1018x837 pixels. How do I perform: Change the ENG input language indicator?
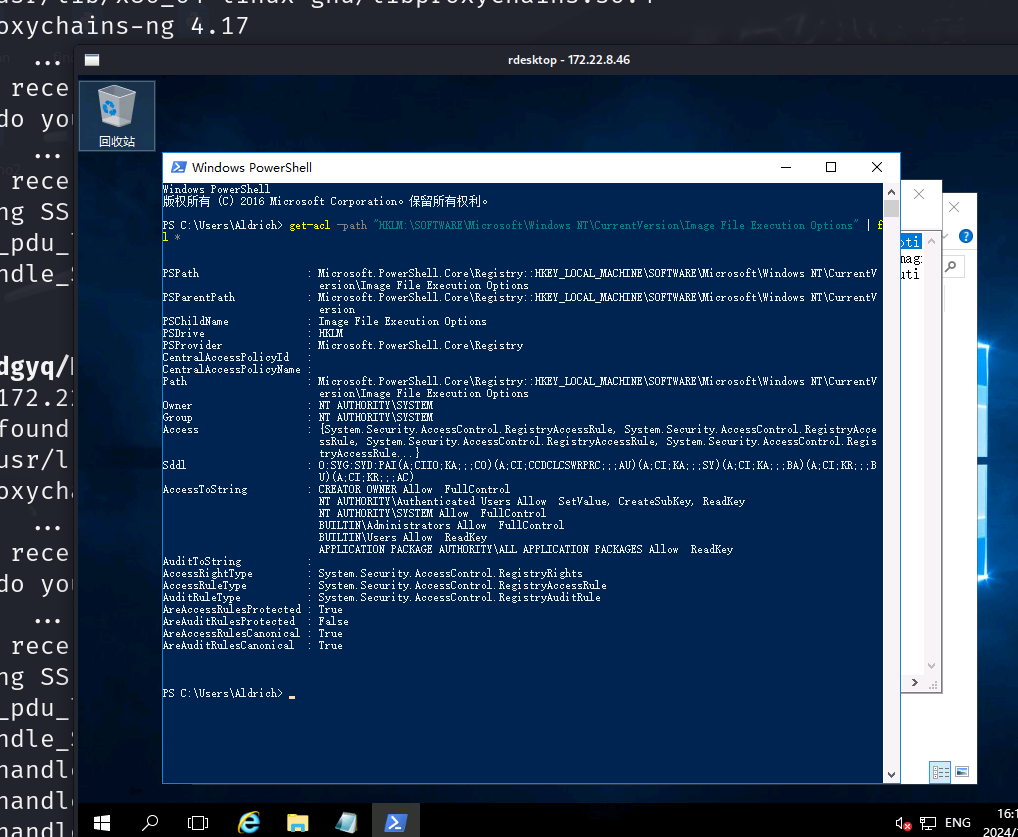pos(958,823)
